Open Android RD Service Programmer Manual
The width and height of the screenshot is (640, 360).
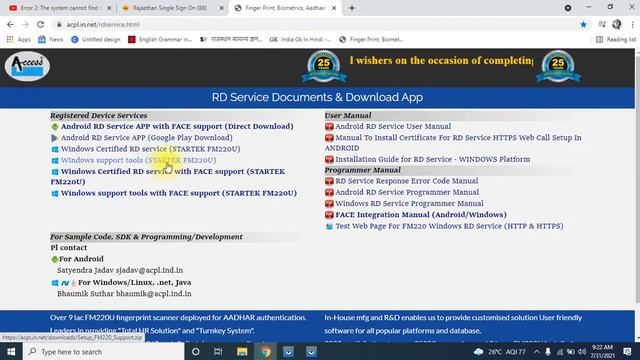click(x=407, y=192)
